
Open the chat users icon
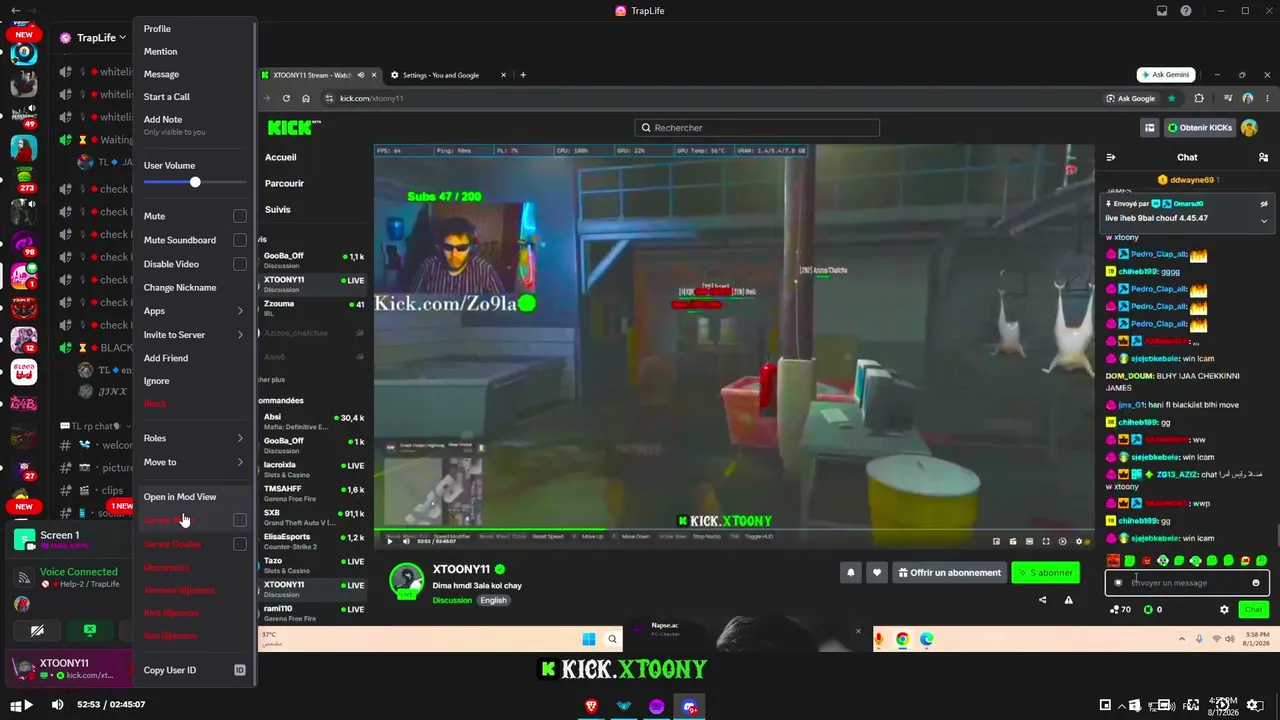pyautogui.click(x=1263, y=157)
